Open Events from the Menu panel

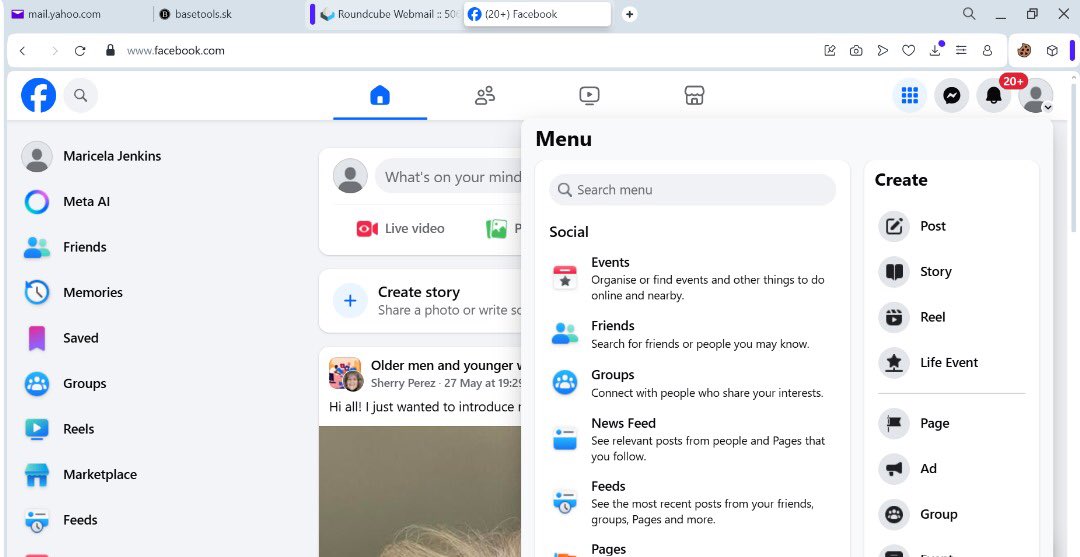pos(692,278)
